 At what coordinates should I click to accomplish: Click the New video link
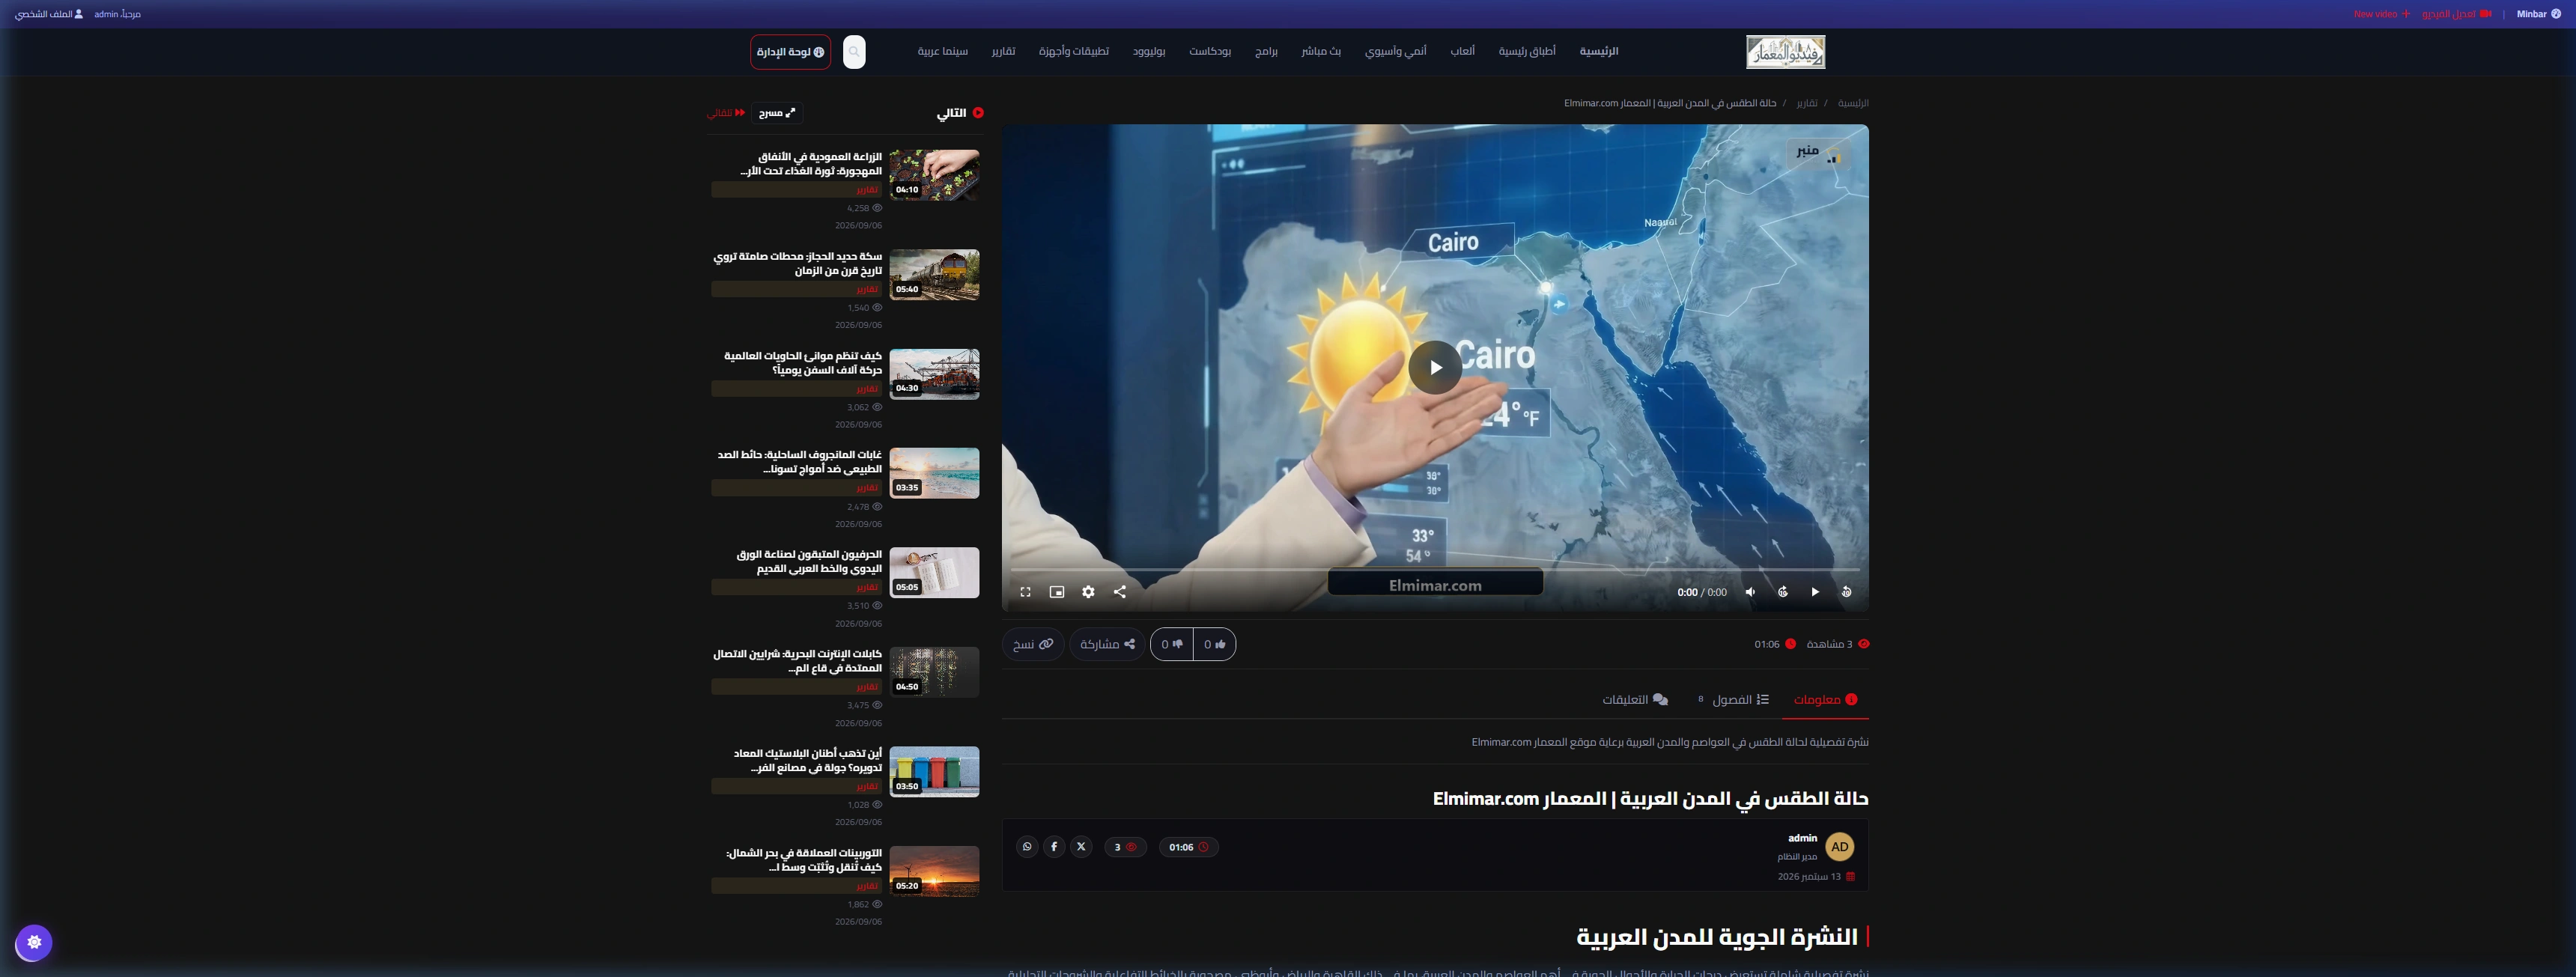[x=2381, y=14]
